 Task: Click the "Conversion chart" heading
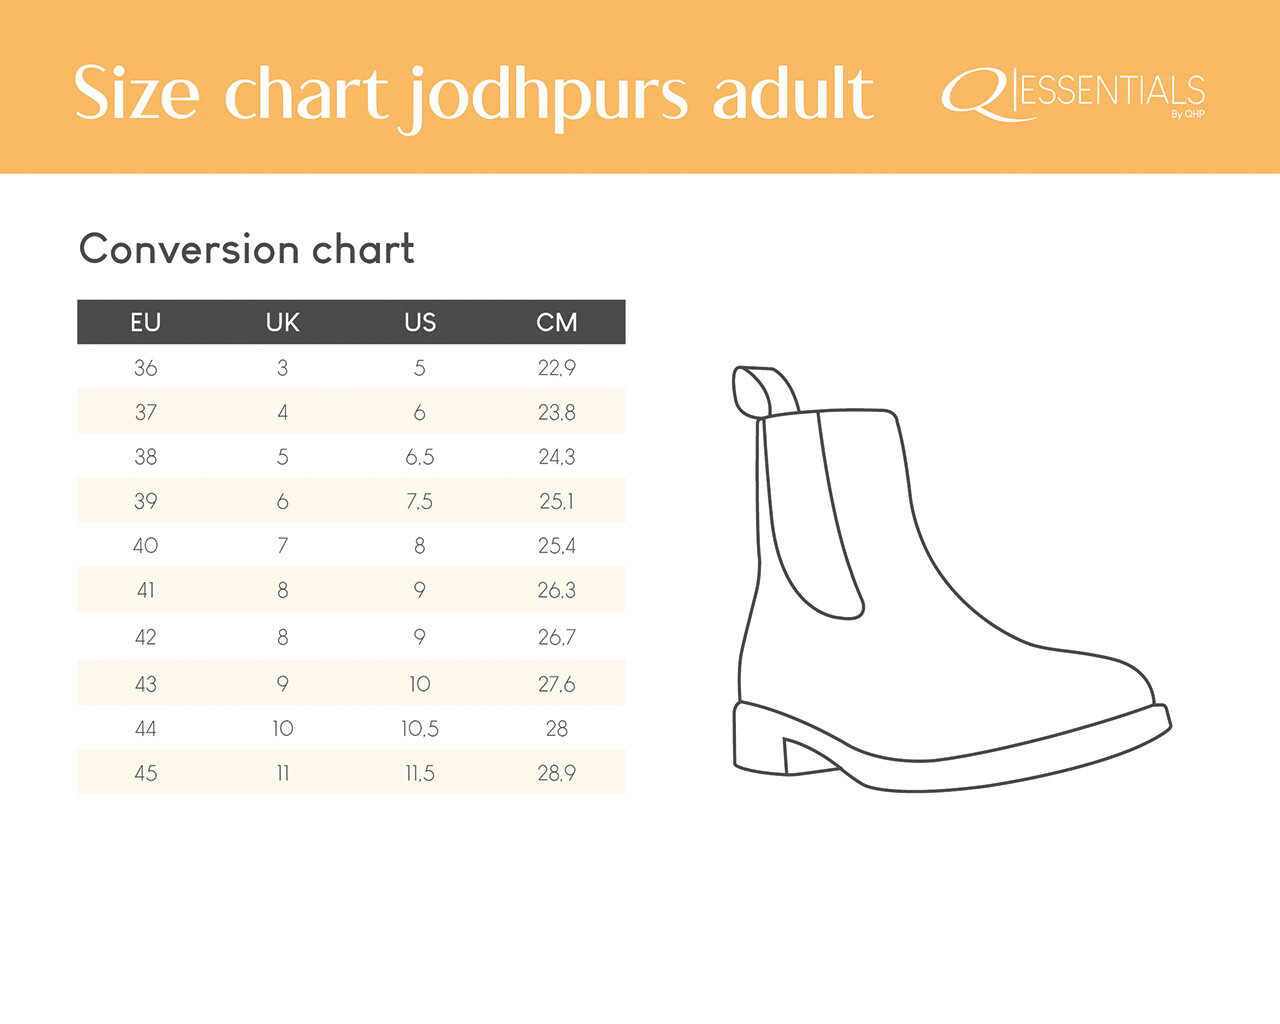pos(246,249)
